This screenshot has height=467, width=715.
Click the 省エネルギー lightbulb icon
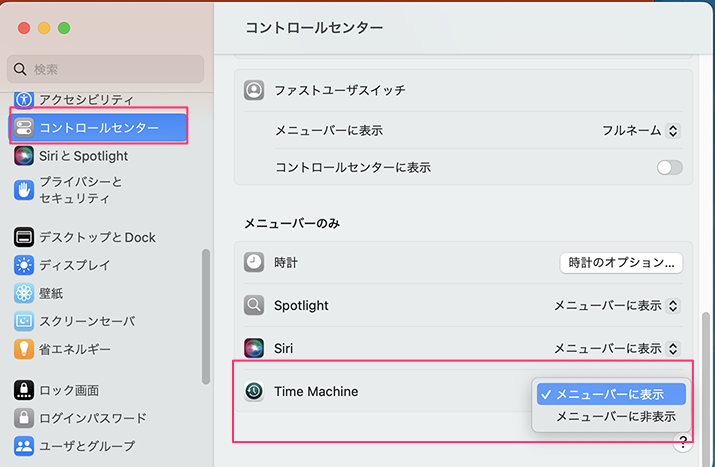[24, 349]
